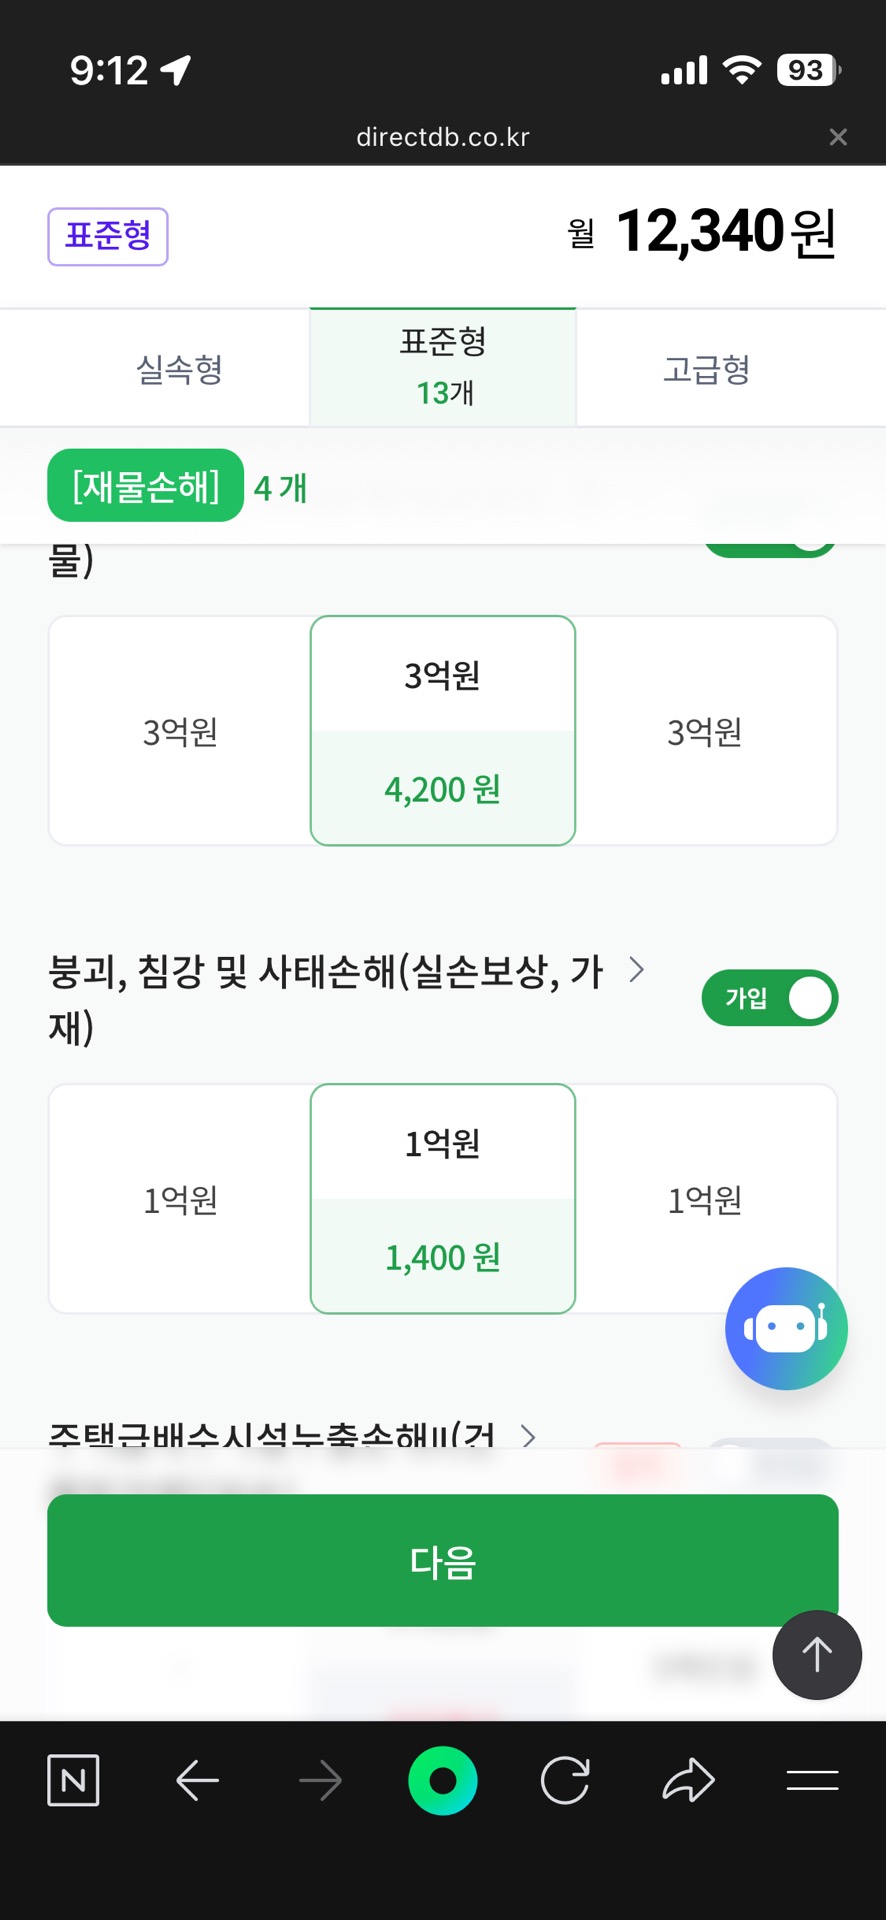This screenshot has height=1920, width=886.
Task: Close the directdb.co.kr web view
Action: (838, 137)
